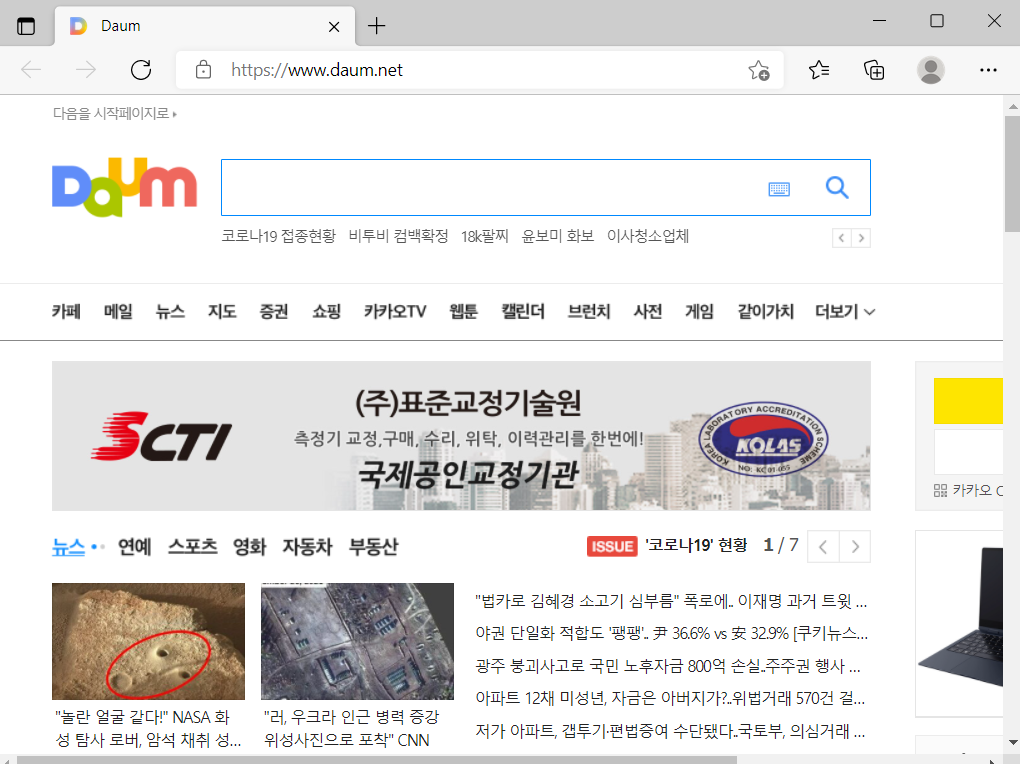The width and height of the screenshot is (1020, 764).
Task: Open 지도 in the service menu
Action: point(222,312)
